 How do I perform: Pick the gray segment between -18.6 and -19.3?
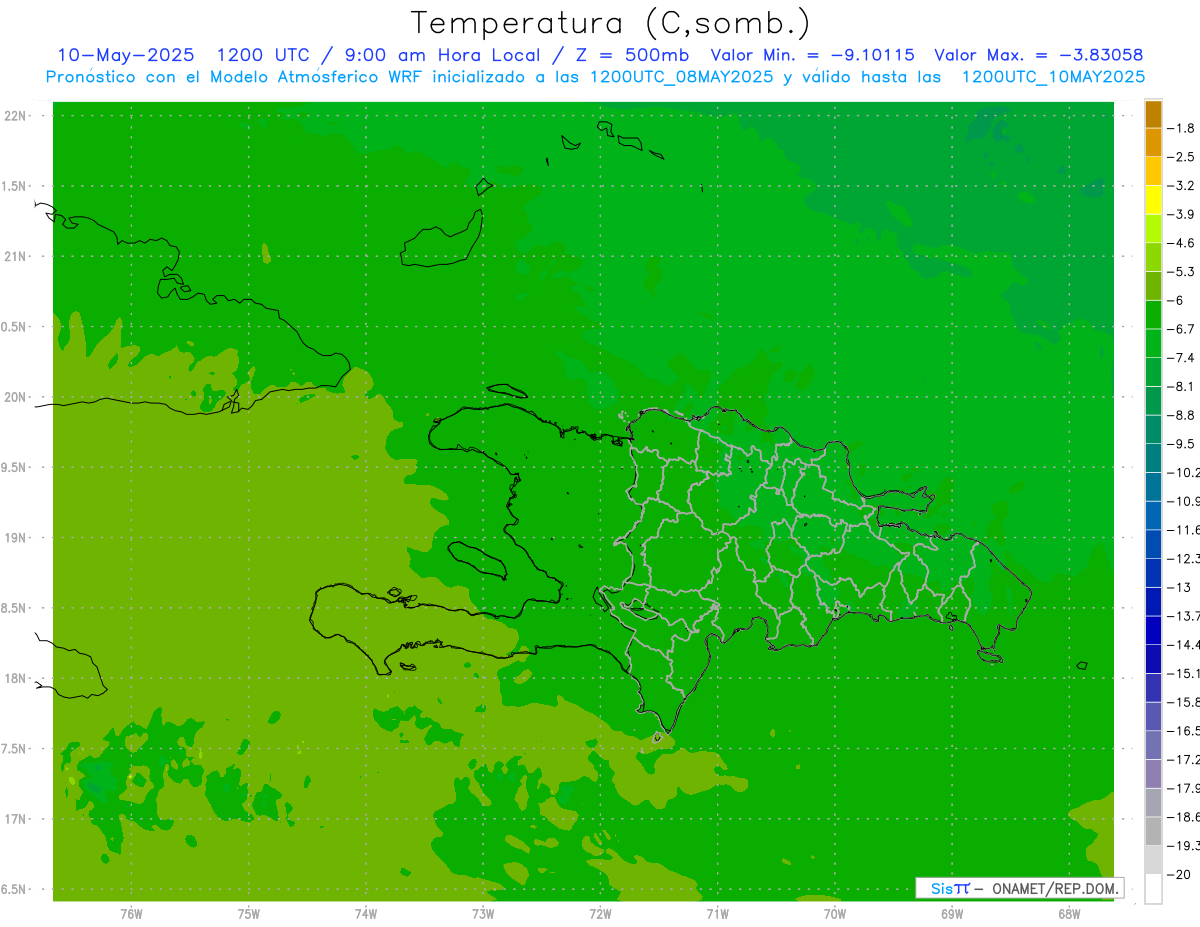pos(1153,831)
